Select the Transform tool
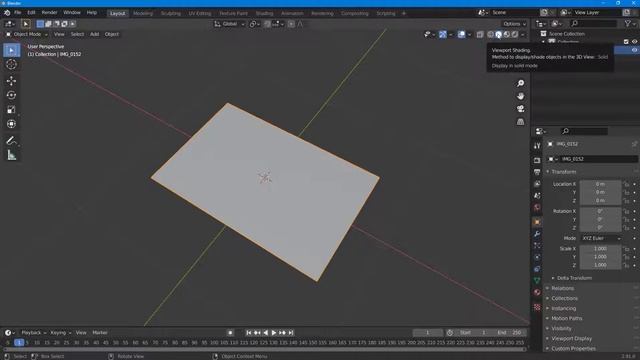 [11, 124]
